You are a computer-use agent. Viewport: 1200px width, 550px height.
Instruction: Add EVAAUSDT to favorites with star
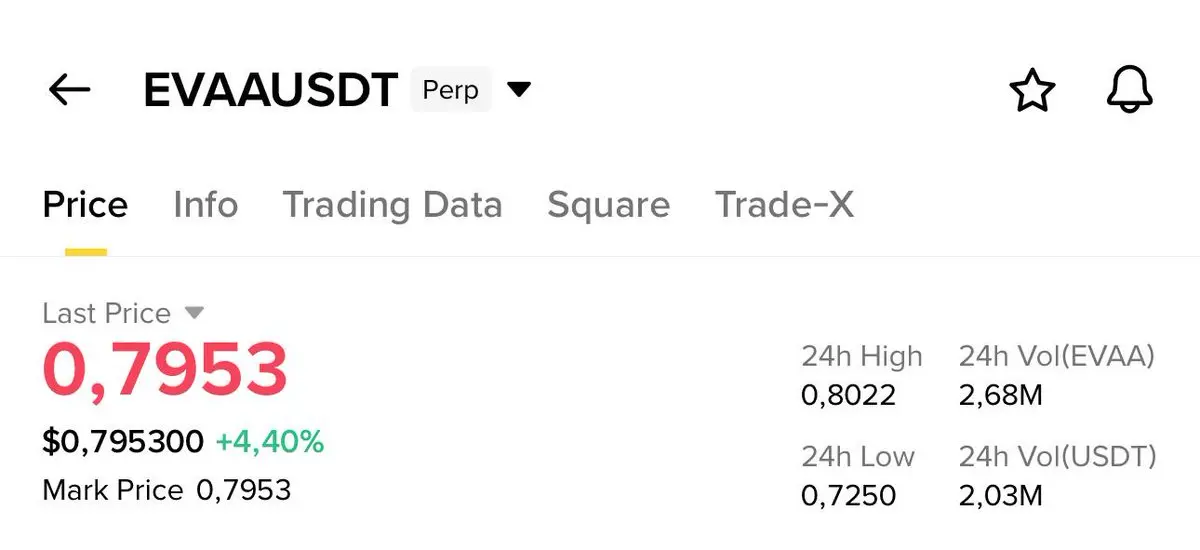pyautogui.click(x=1031, y=91)
